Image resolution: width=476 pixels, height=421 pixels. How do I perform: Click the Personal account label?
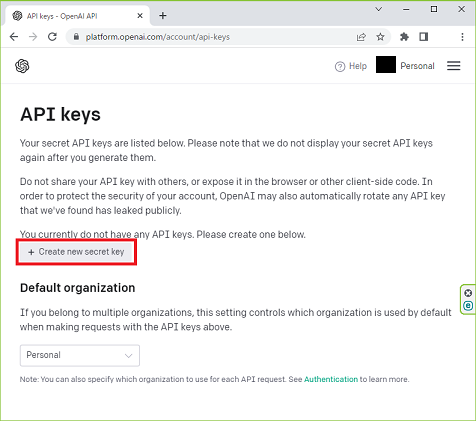pyautogui.click(x=417, y=66)
